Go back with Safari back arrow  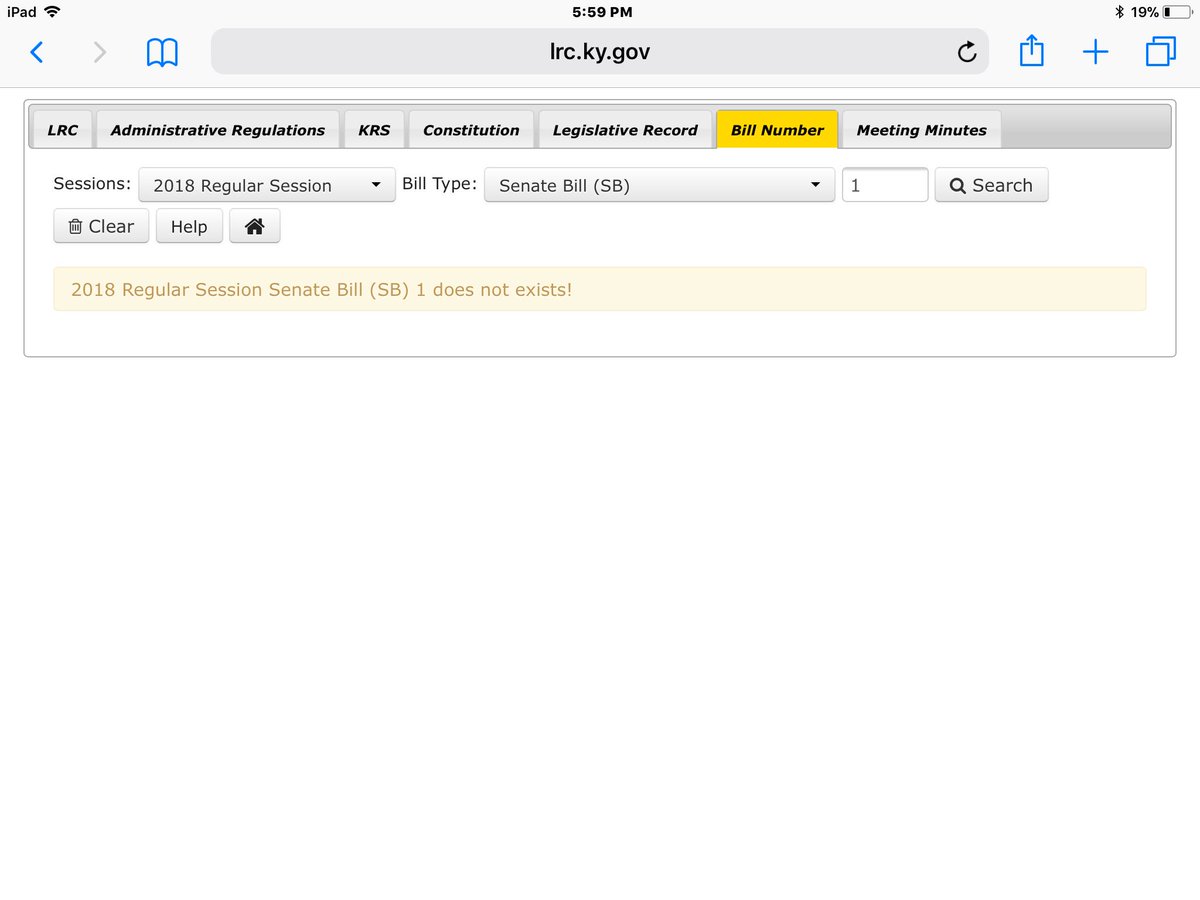click(36, 52)
